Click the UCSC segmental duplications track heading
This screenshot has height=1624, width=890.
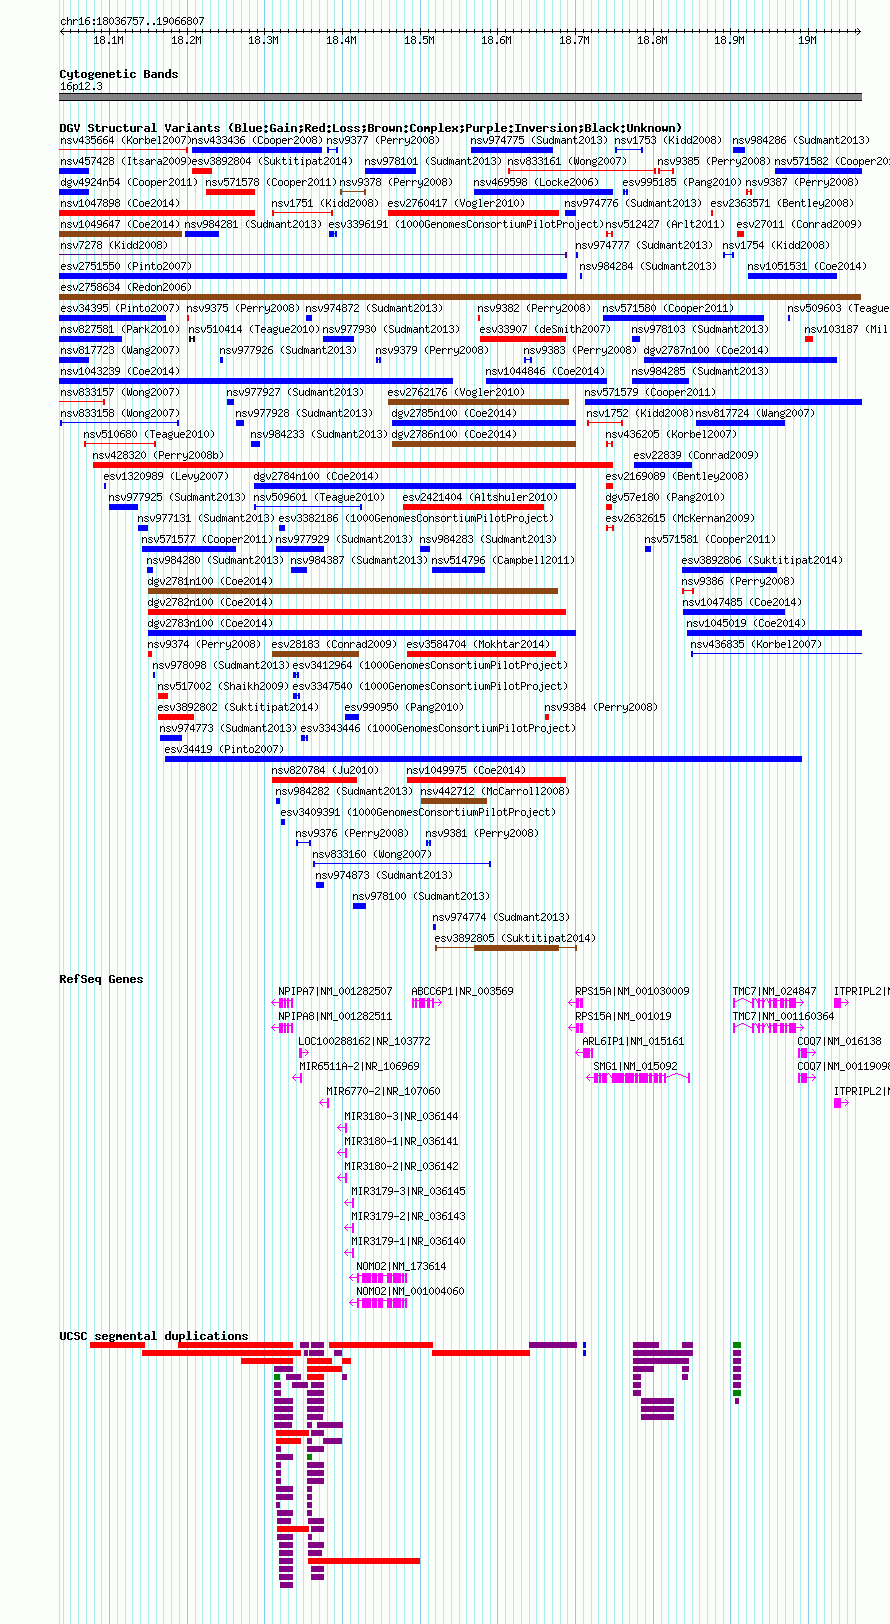coord(154,1336)
